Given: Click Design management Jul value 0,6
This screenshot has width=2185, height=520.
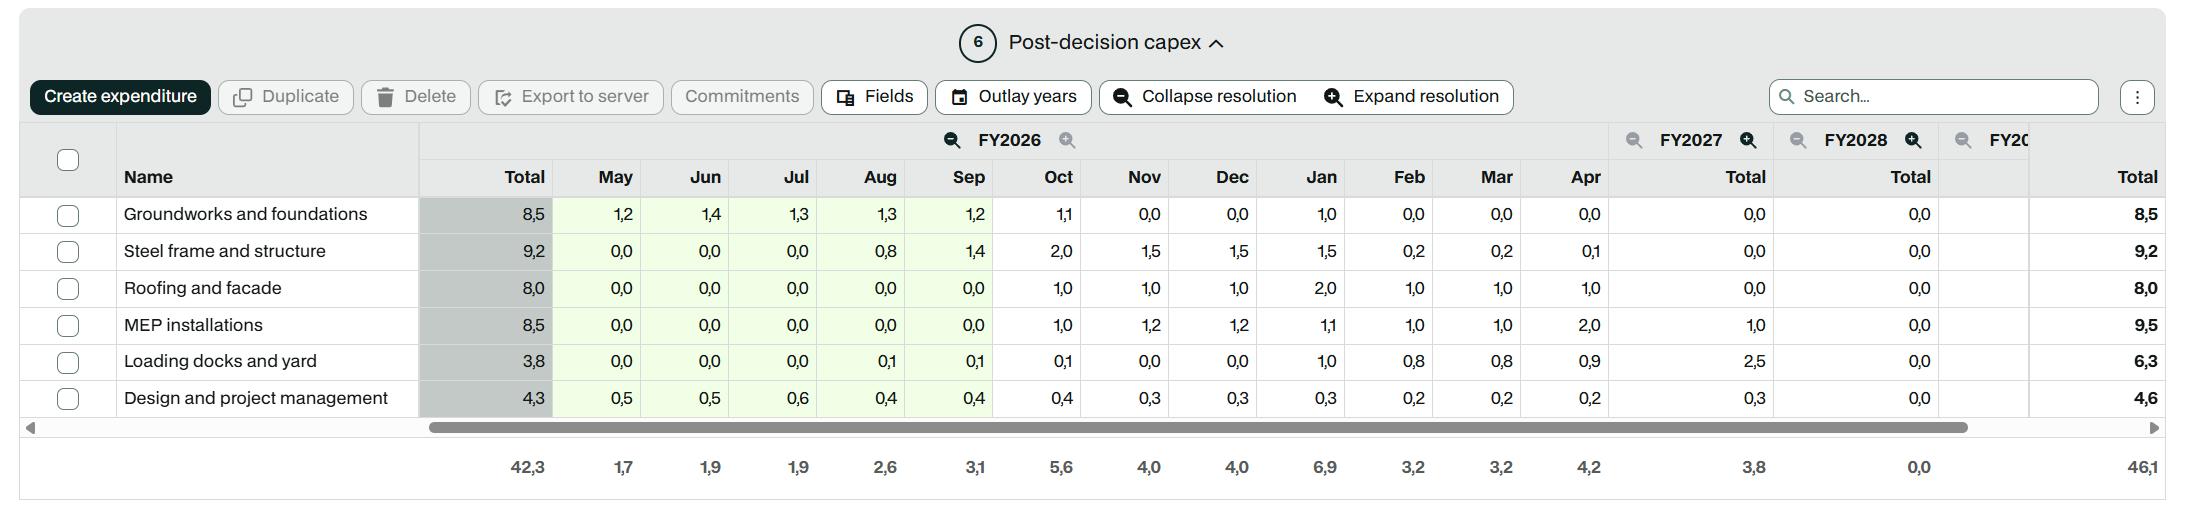Looking at the screenshot, I should click(798, 398).
